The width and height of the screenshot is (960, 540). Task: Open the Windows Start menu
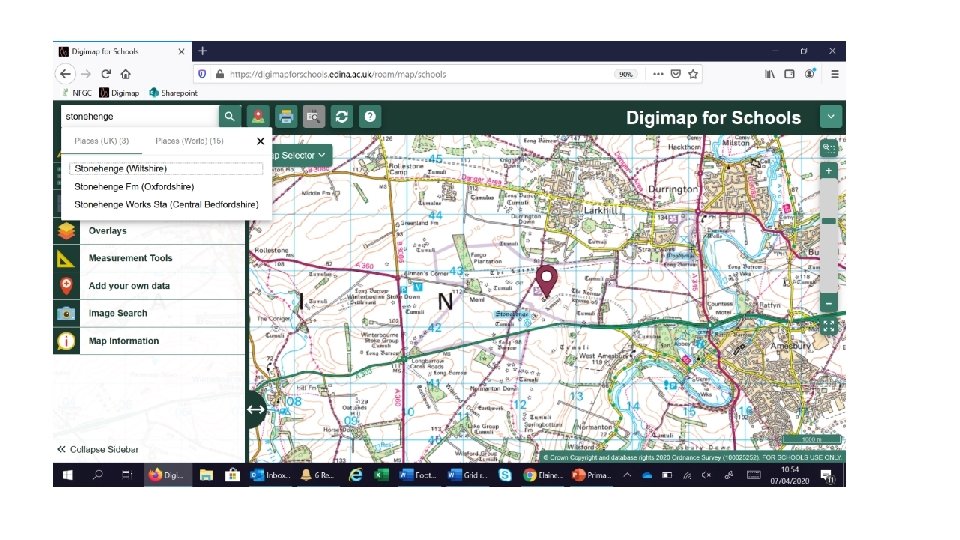(x=67, y=475)
